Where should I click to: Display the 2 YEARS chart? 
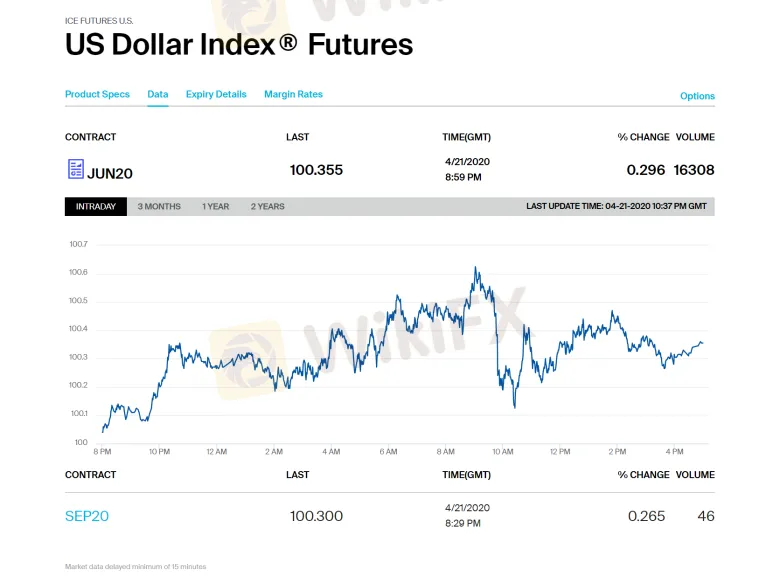tap(267, 206)
